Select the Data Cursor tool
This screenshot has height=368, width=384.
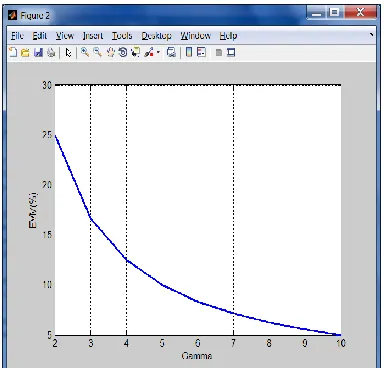click(136, 53)
